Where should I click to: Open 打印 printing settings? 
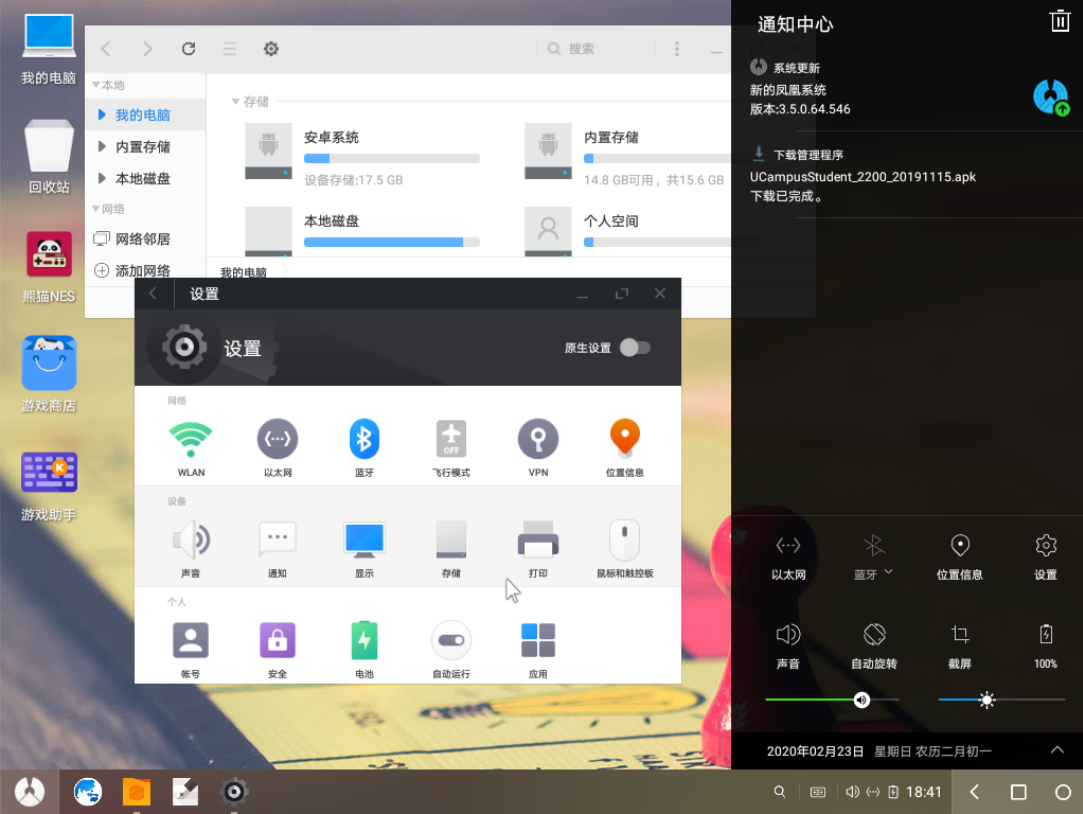click(538, 549)
